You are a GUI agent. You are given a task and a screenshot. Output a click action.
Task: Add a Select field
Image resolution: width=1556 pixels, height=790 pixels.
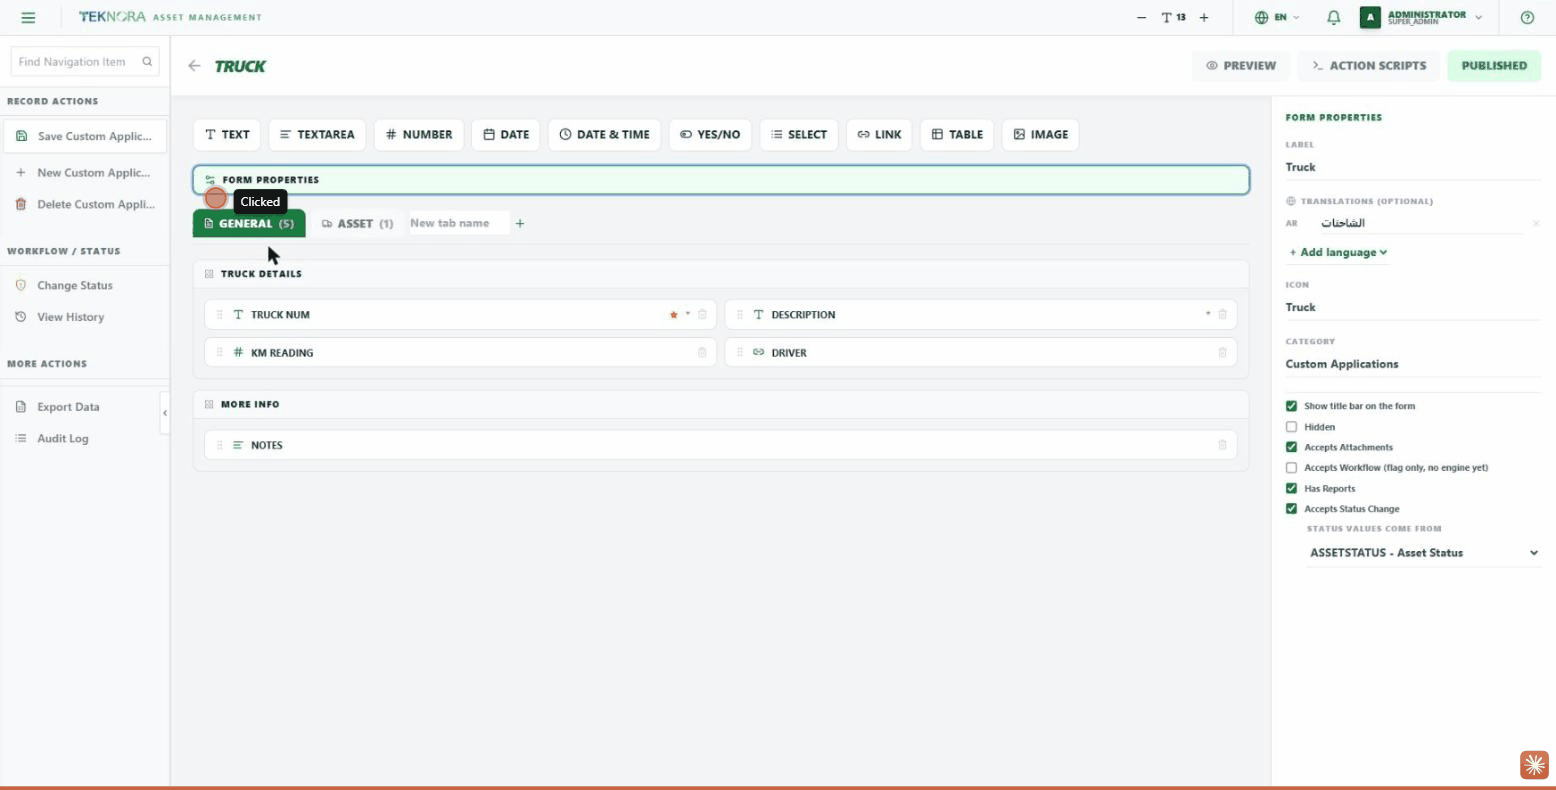[799, 134]
